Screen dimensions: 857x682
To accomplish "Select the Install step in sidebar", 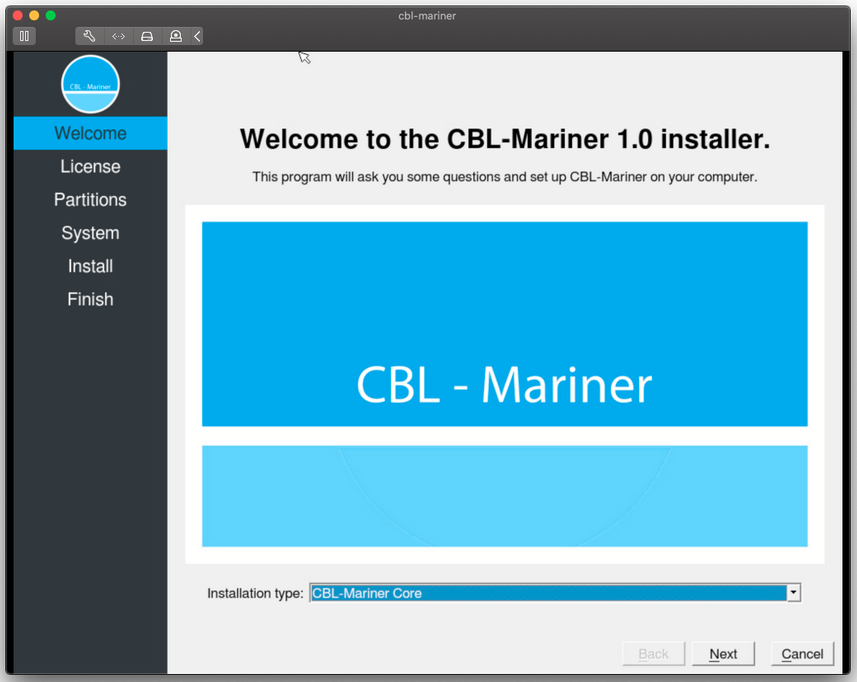I will 90,266.
